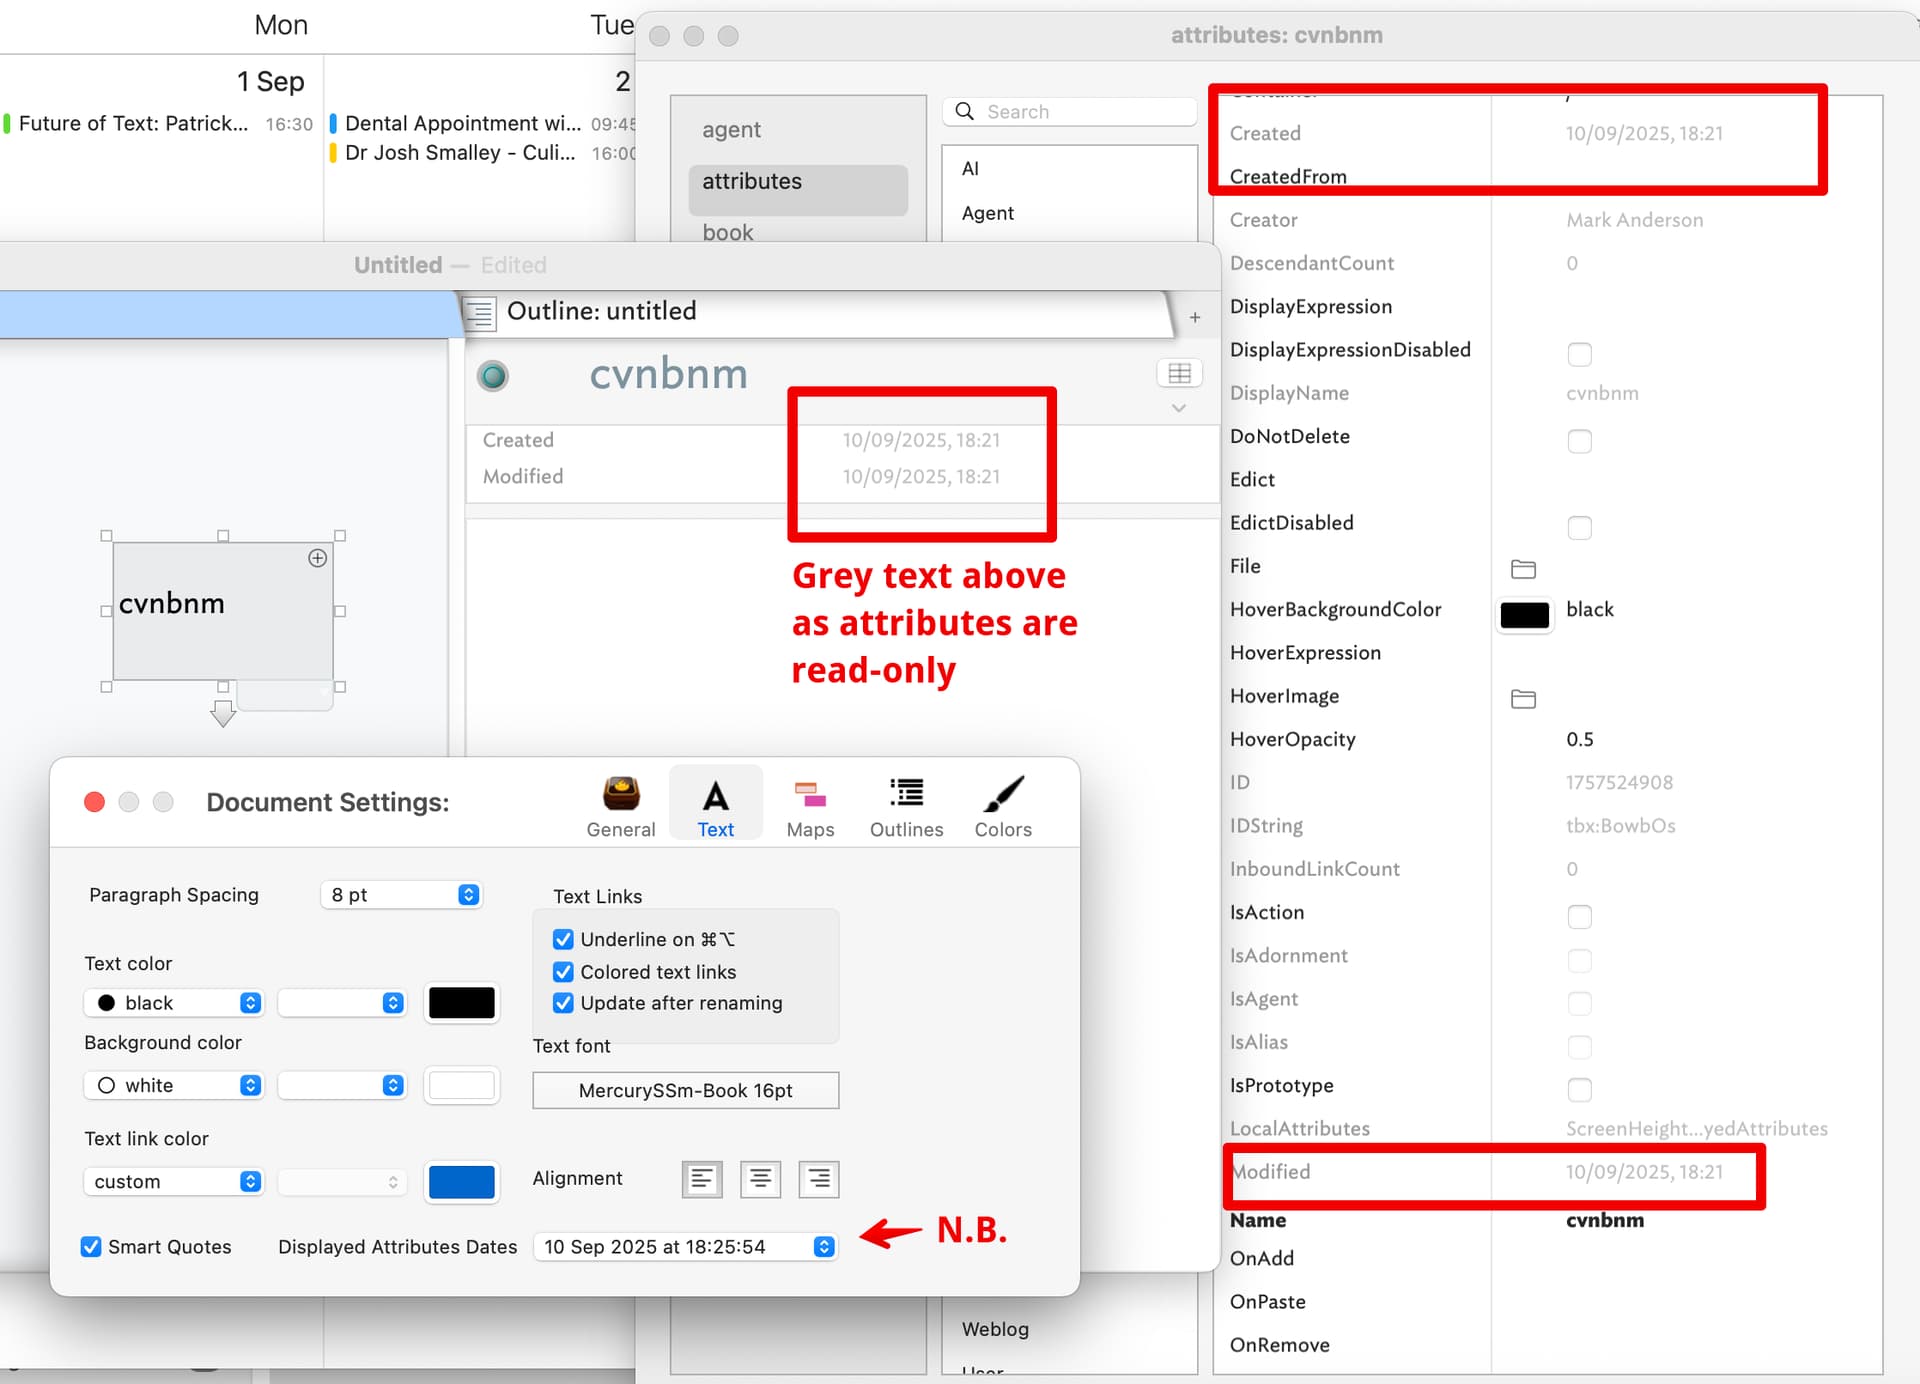Open the Text link color custom dropdown
The width and height of the screenshot is (1920, 1384).
click(173, 1181)
